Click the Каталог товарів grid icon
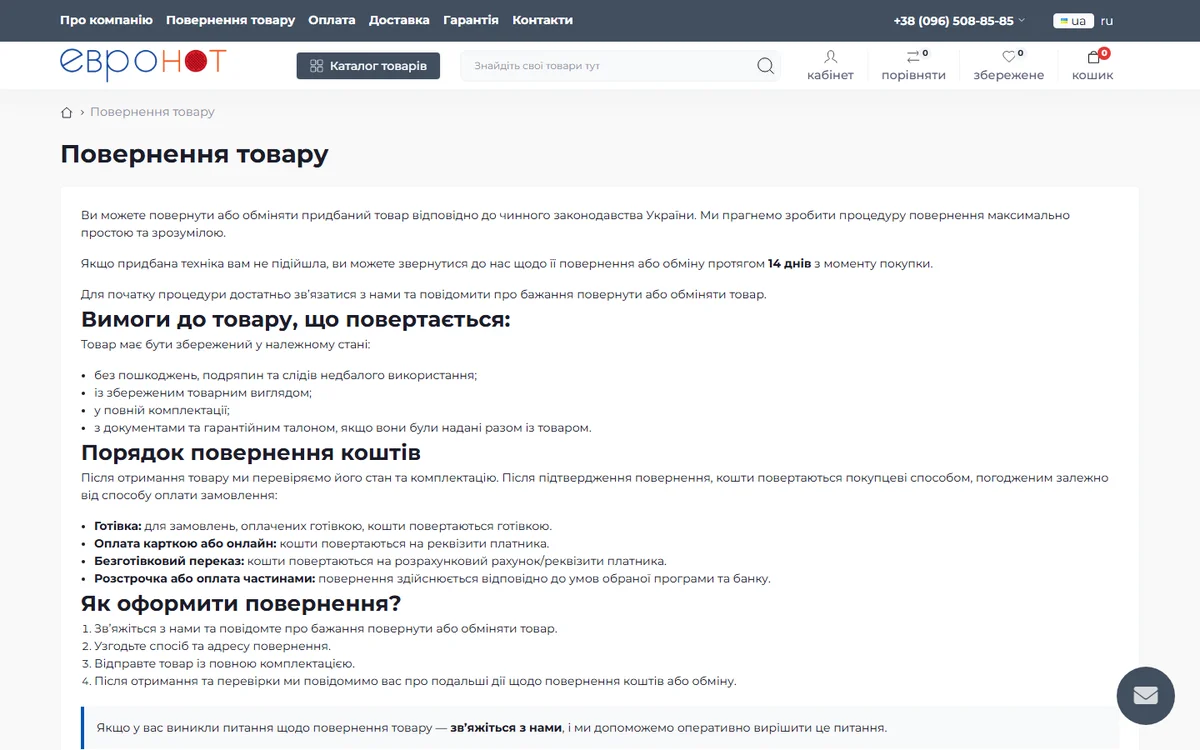 (316, 66)
